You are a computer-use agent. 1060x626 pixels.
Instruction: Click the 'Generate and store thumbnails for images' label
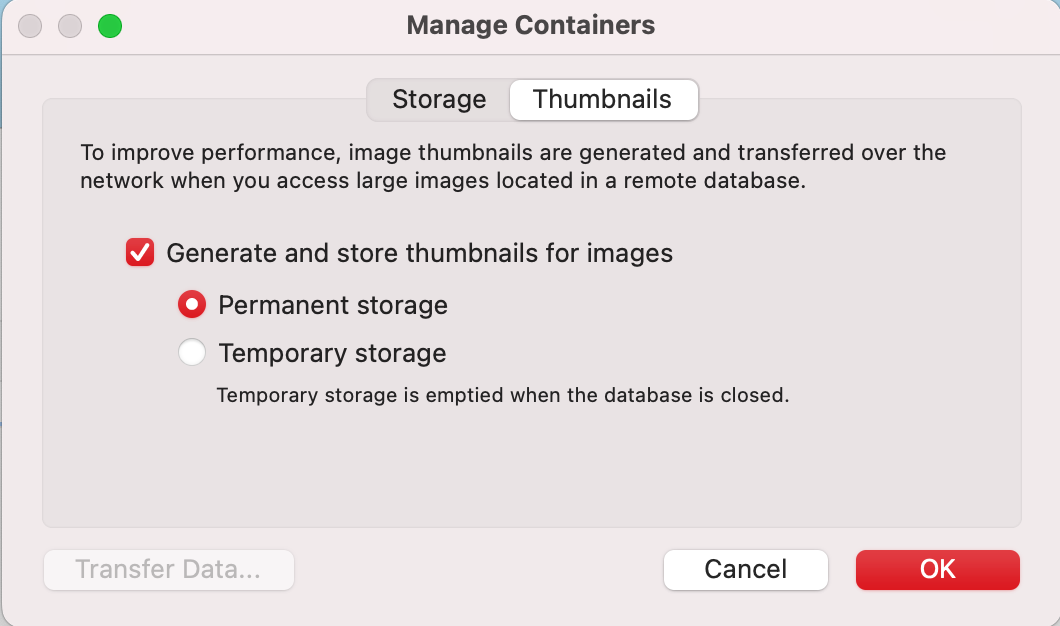(x=419, y=253)
